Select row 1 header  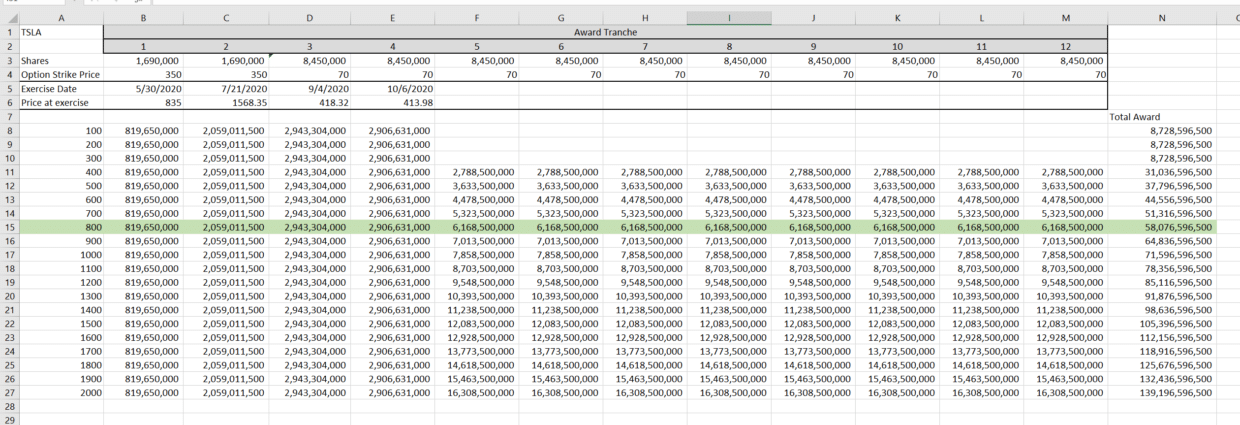click(x=8, y=33)
